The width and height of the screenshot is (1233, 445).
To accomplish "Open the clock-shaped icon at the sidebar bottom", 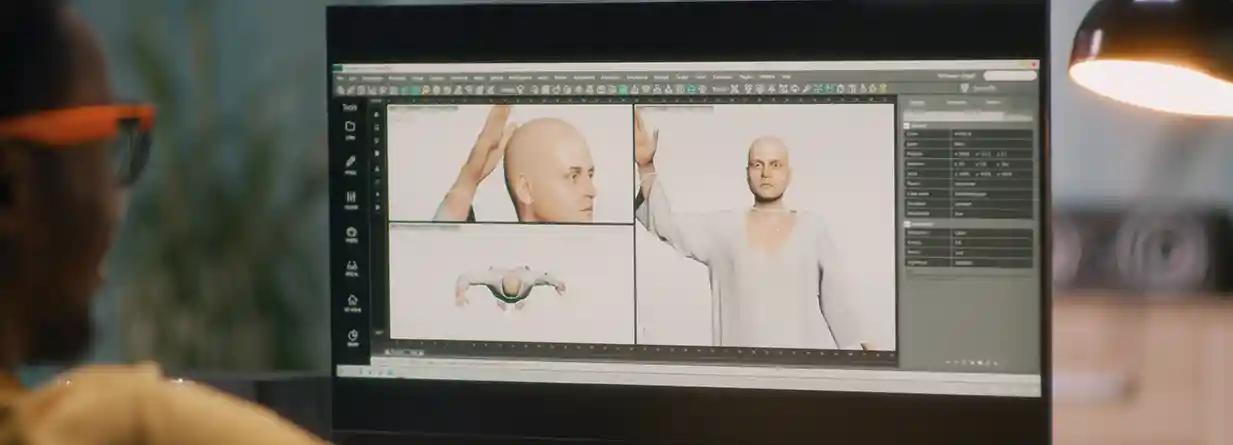I will pos(352,334).
